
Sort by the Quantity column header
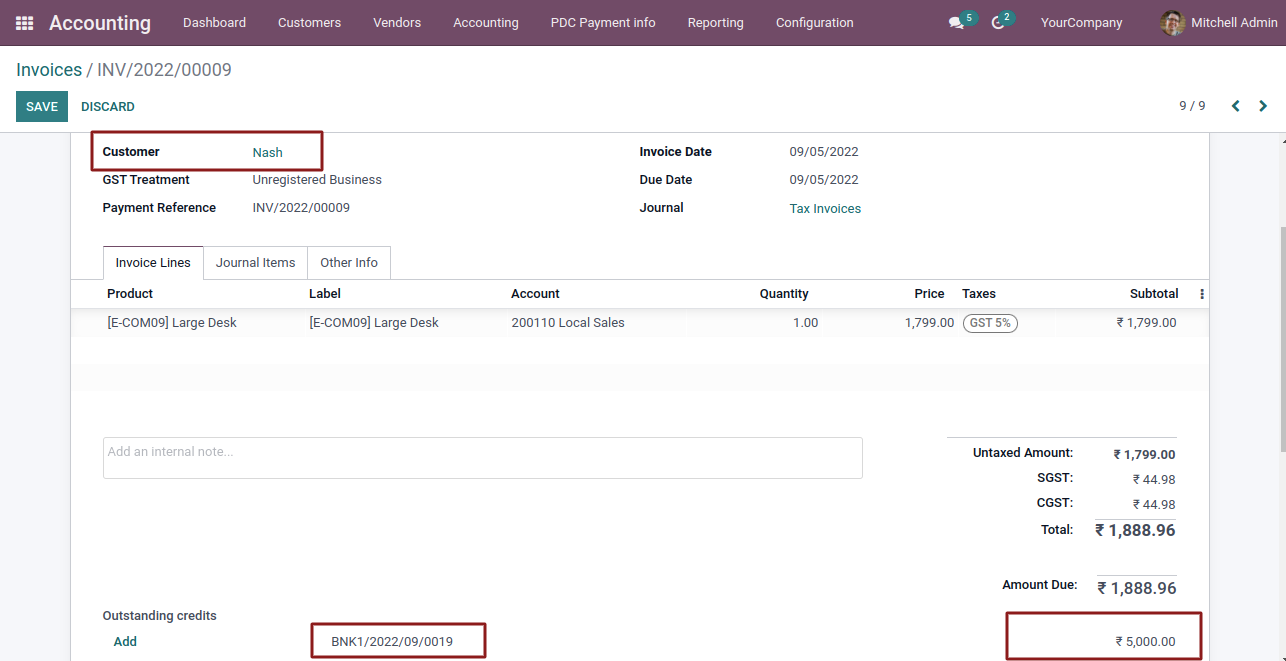pos(784,294)
